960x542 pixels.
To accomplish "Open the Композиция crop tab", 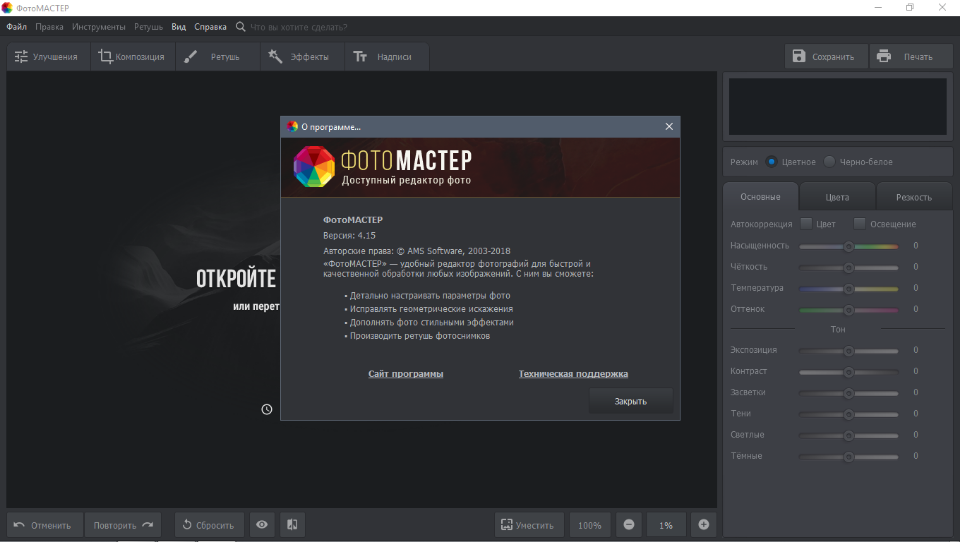I will [132, 57].
